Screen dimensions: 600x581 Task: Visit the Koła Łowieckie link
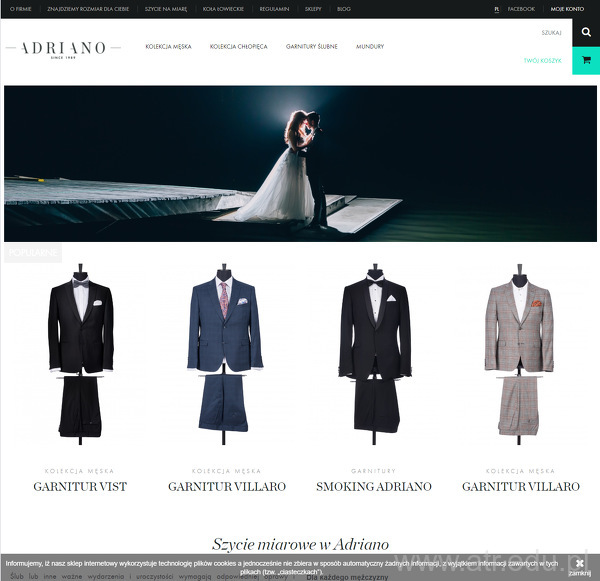[x=223, y=9]
